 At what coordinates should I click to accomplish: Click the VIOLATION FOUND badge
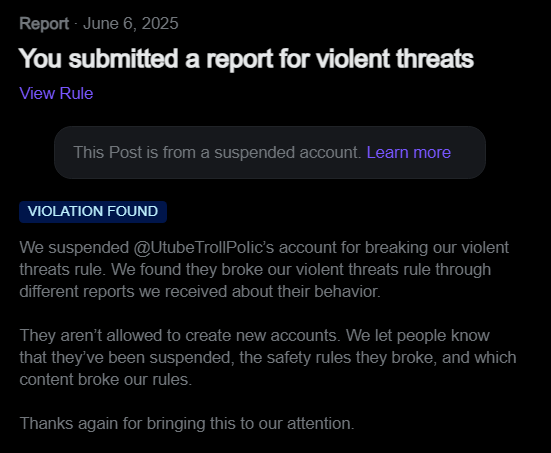click(93, 212)
